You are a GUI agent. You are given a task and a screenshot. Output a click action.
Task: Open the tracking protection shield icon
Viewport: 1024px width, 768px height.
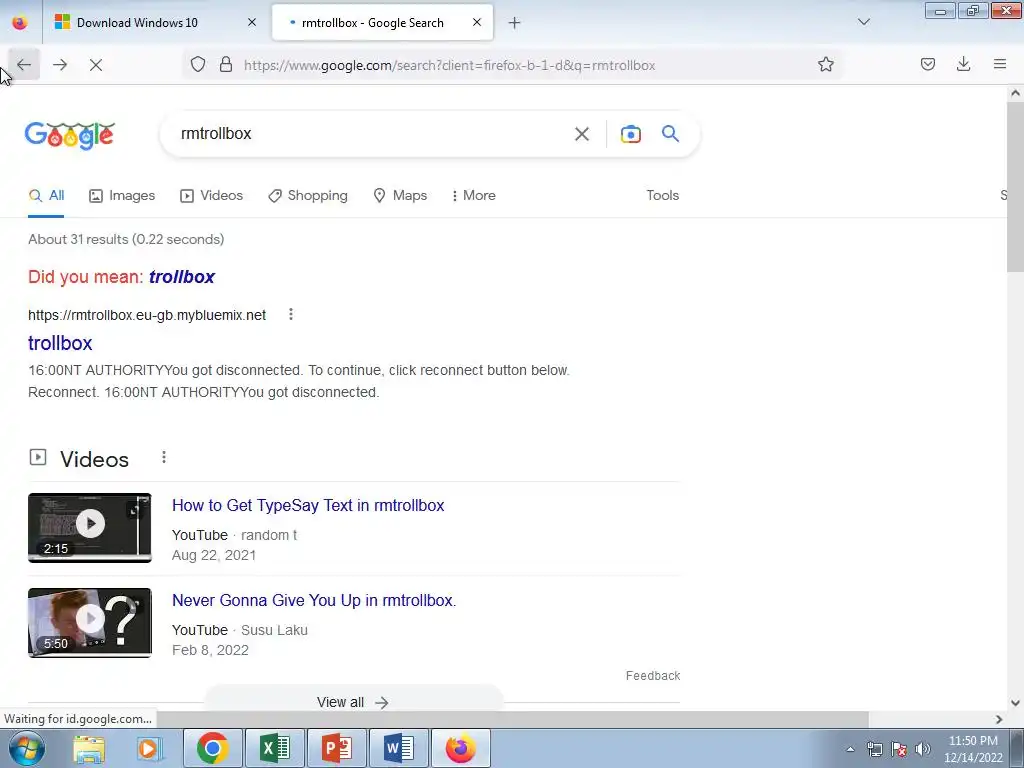pos(198,65)
